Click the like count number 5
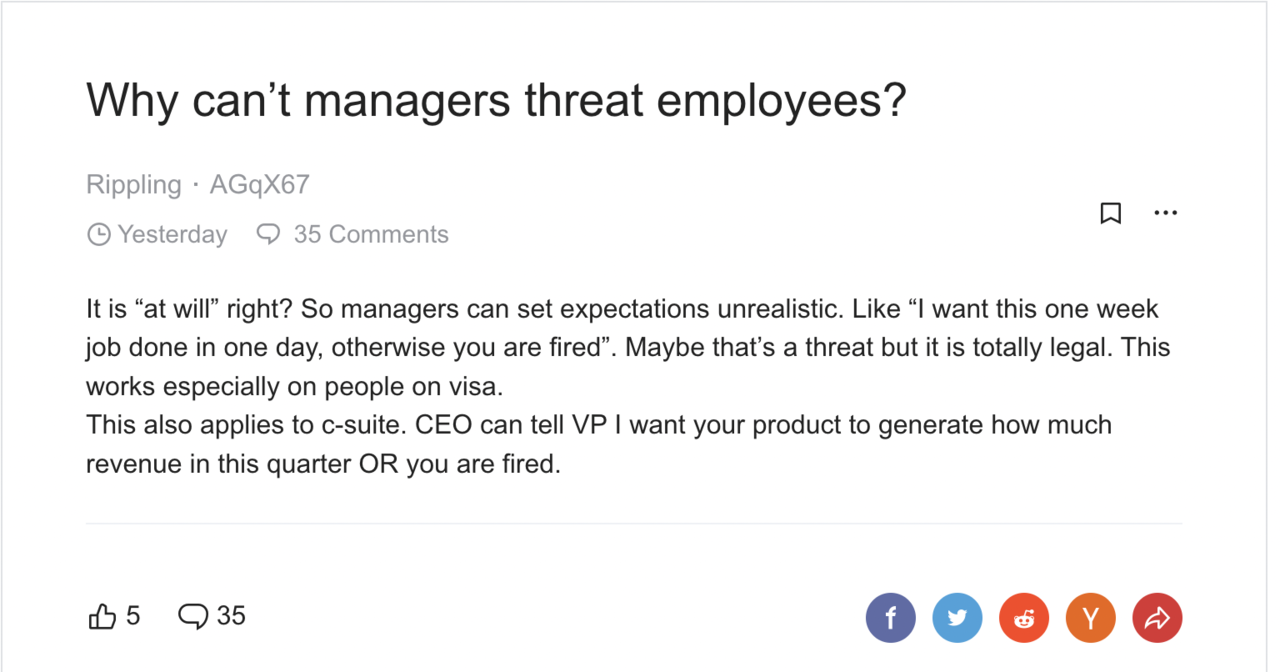 coord(133,616)
